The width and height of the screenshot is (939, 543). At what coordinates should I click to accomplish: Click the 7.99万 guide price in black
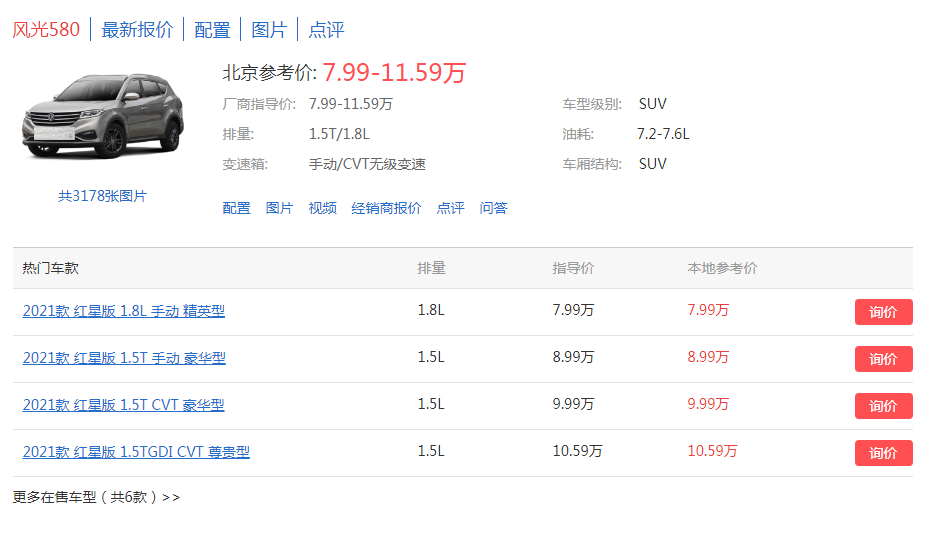tap(573, 310)
